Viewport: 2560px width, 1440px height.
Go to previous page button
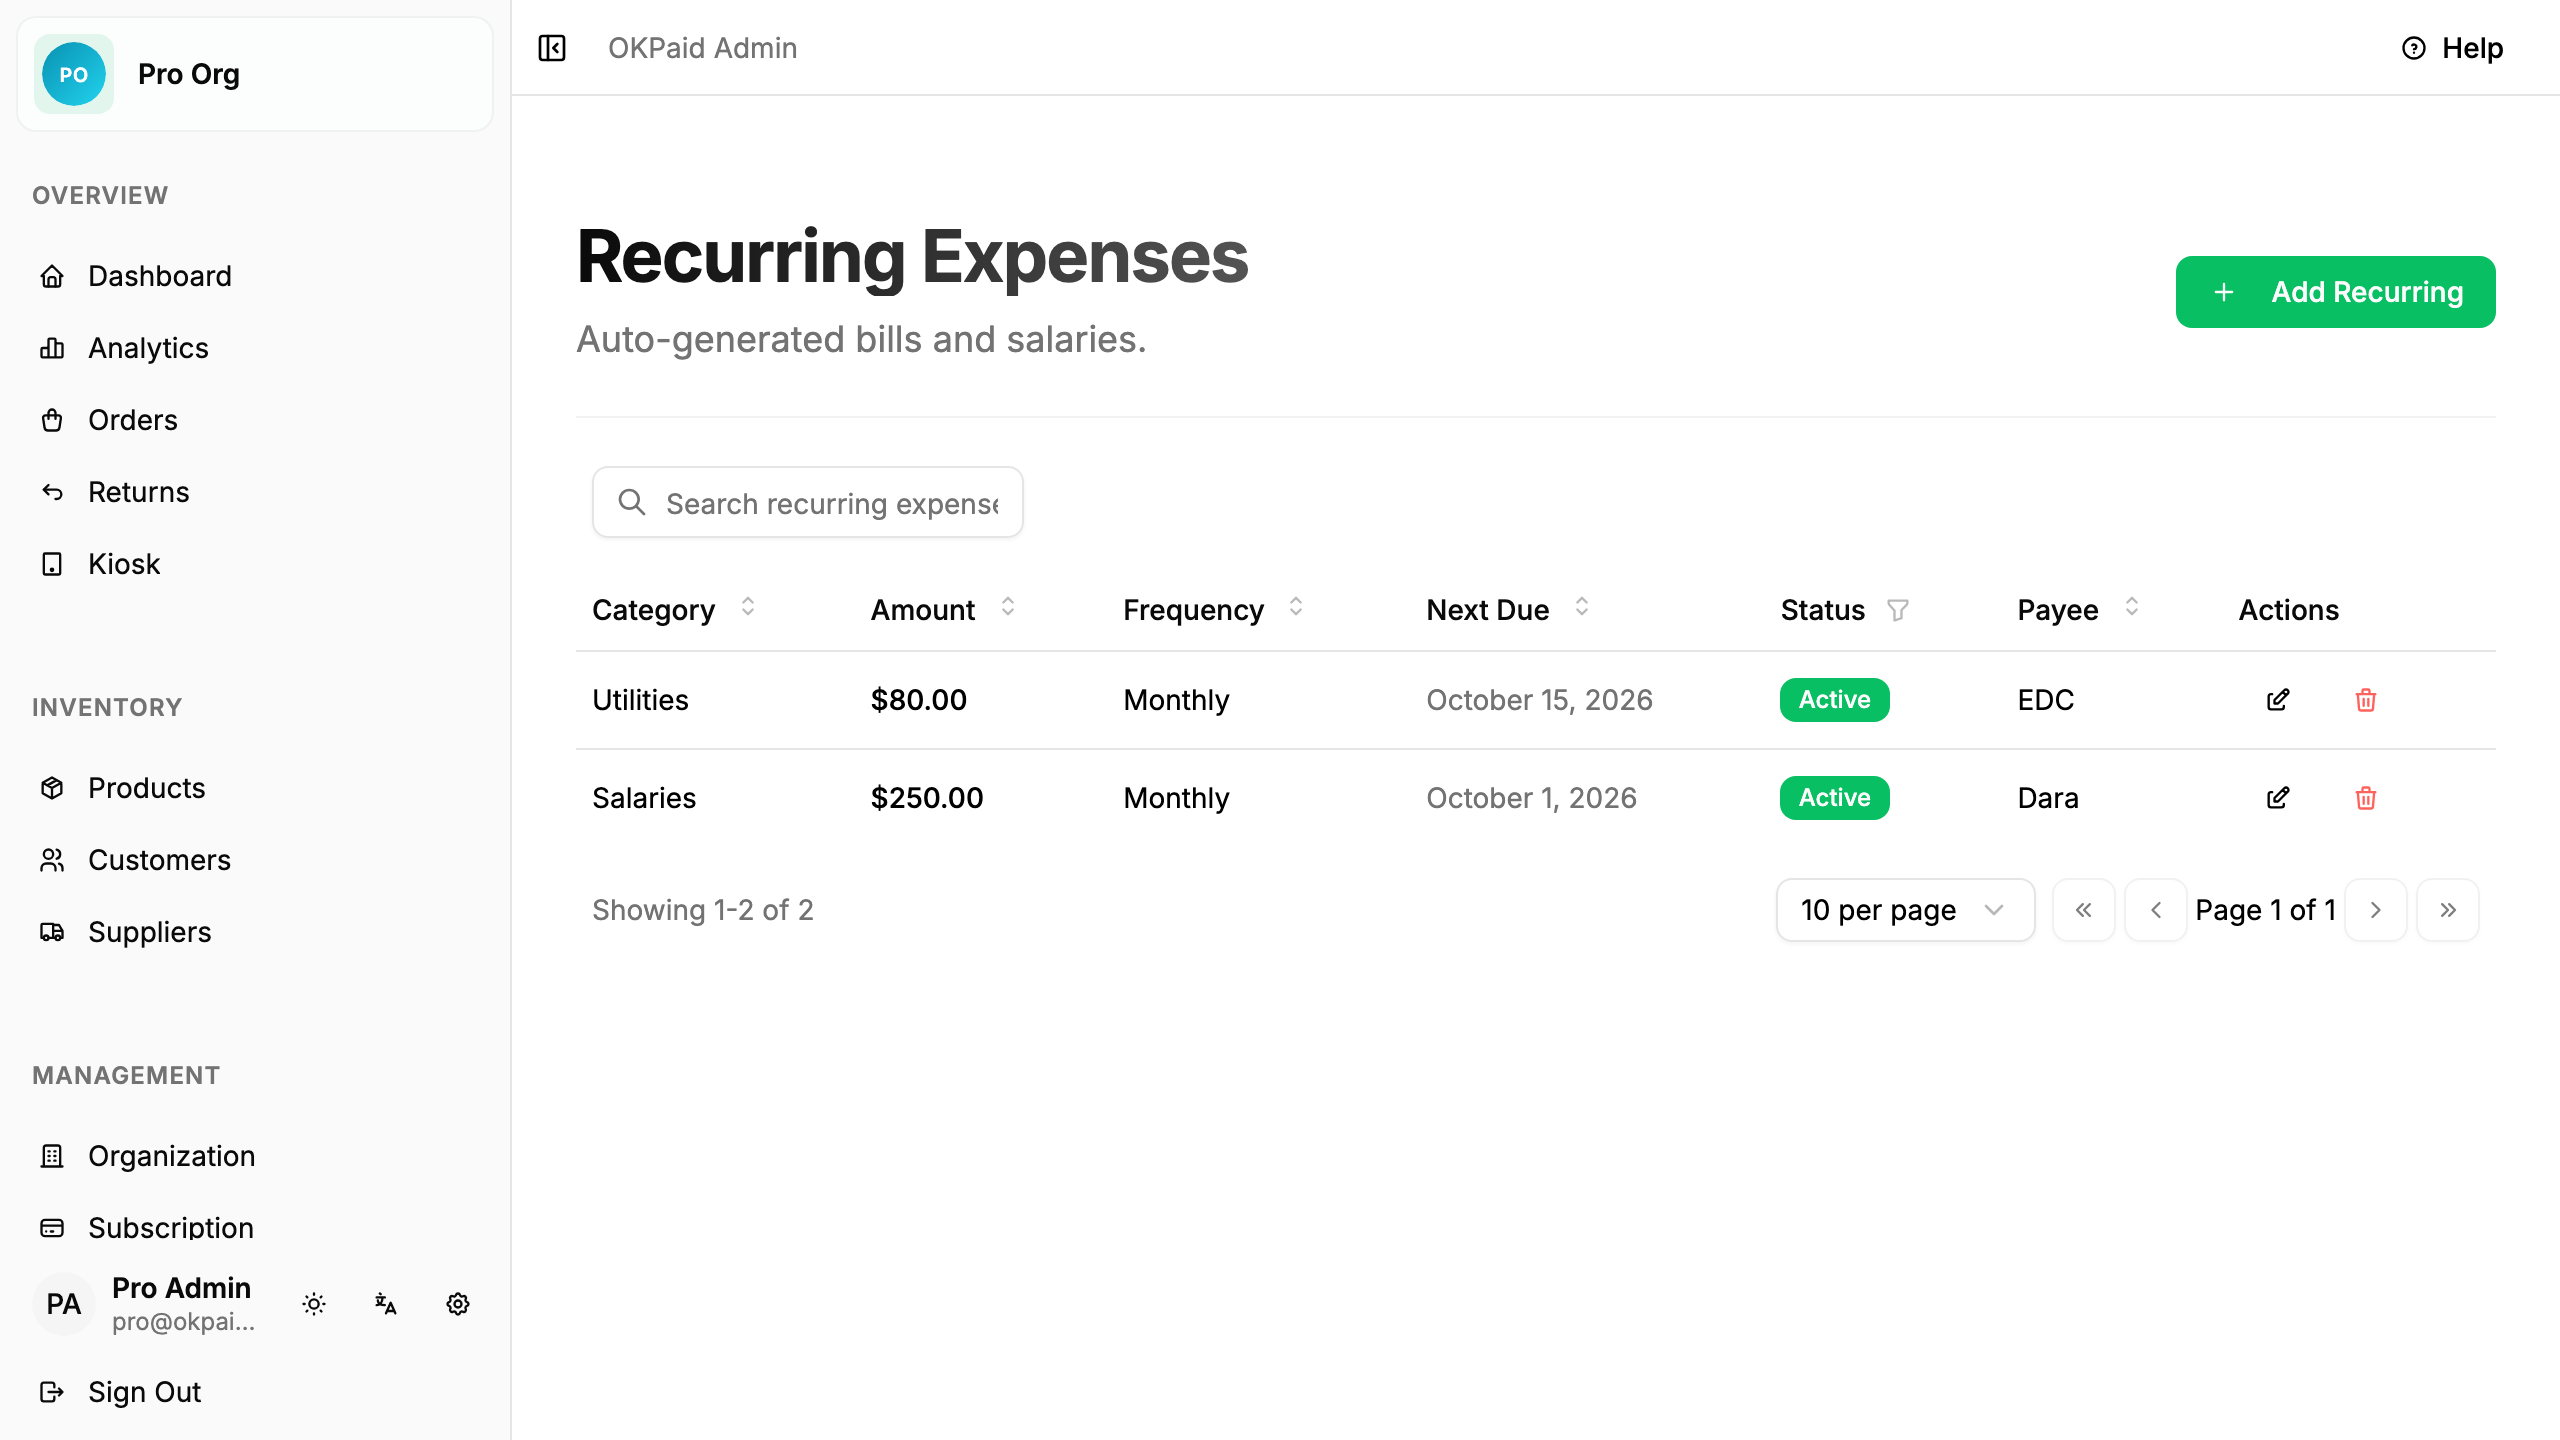(x=2156, y=910)
